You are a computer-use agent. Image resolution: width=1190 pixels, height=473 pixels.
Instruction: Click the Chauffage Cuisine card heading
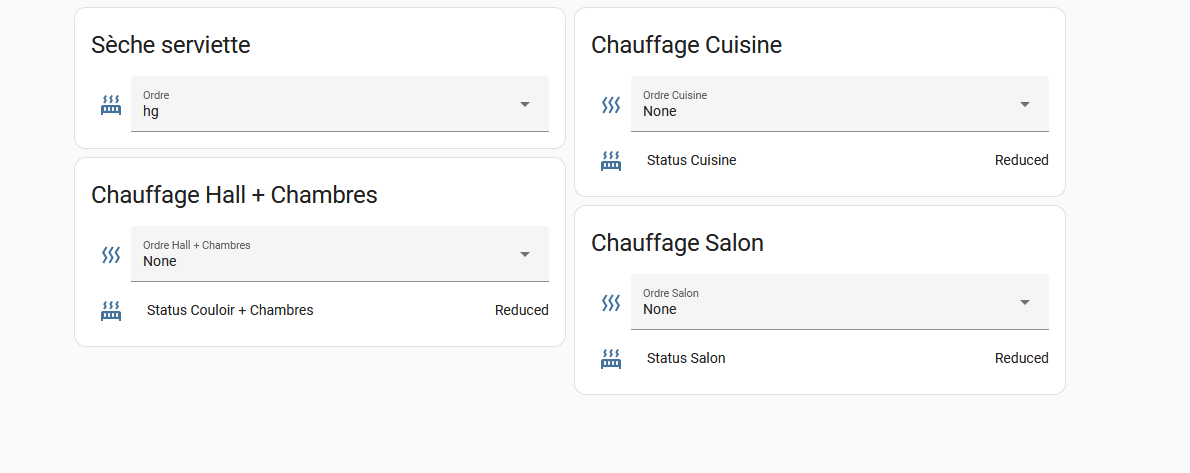(x=687, y=45)
